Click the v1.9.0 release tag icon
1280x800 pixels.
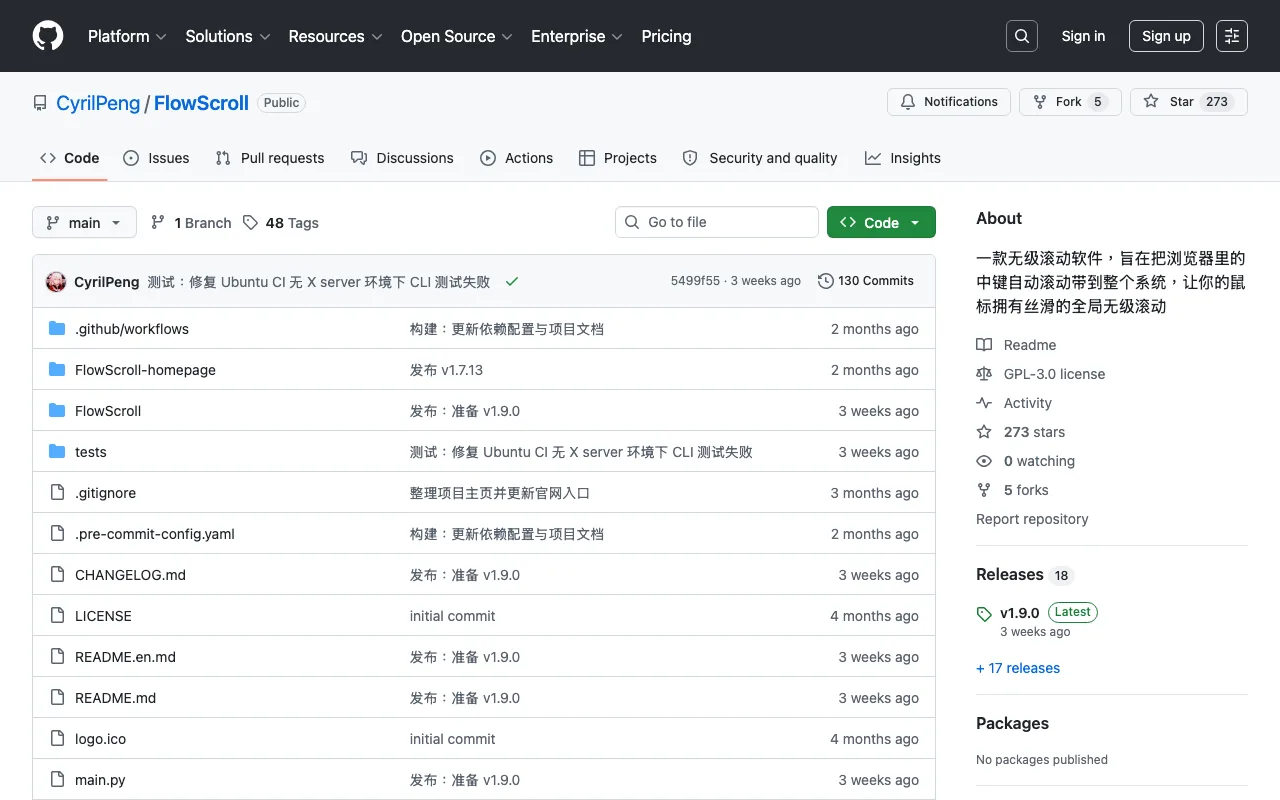984,614
